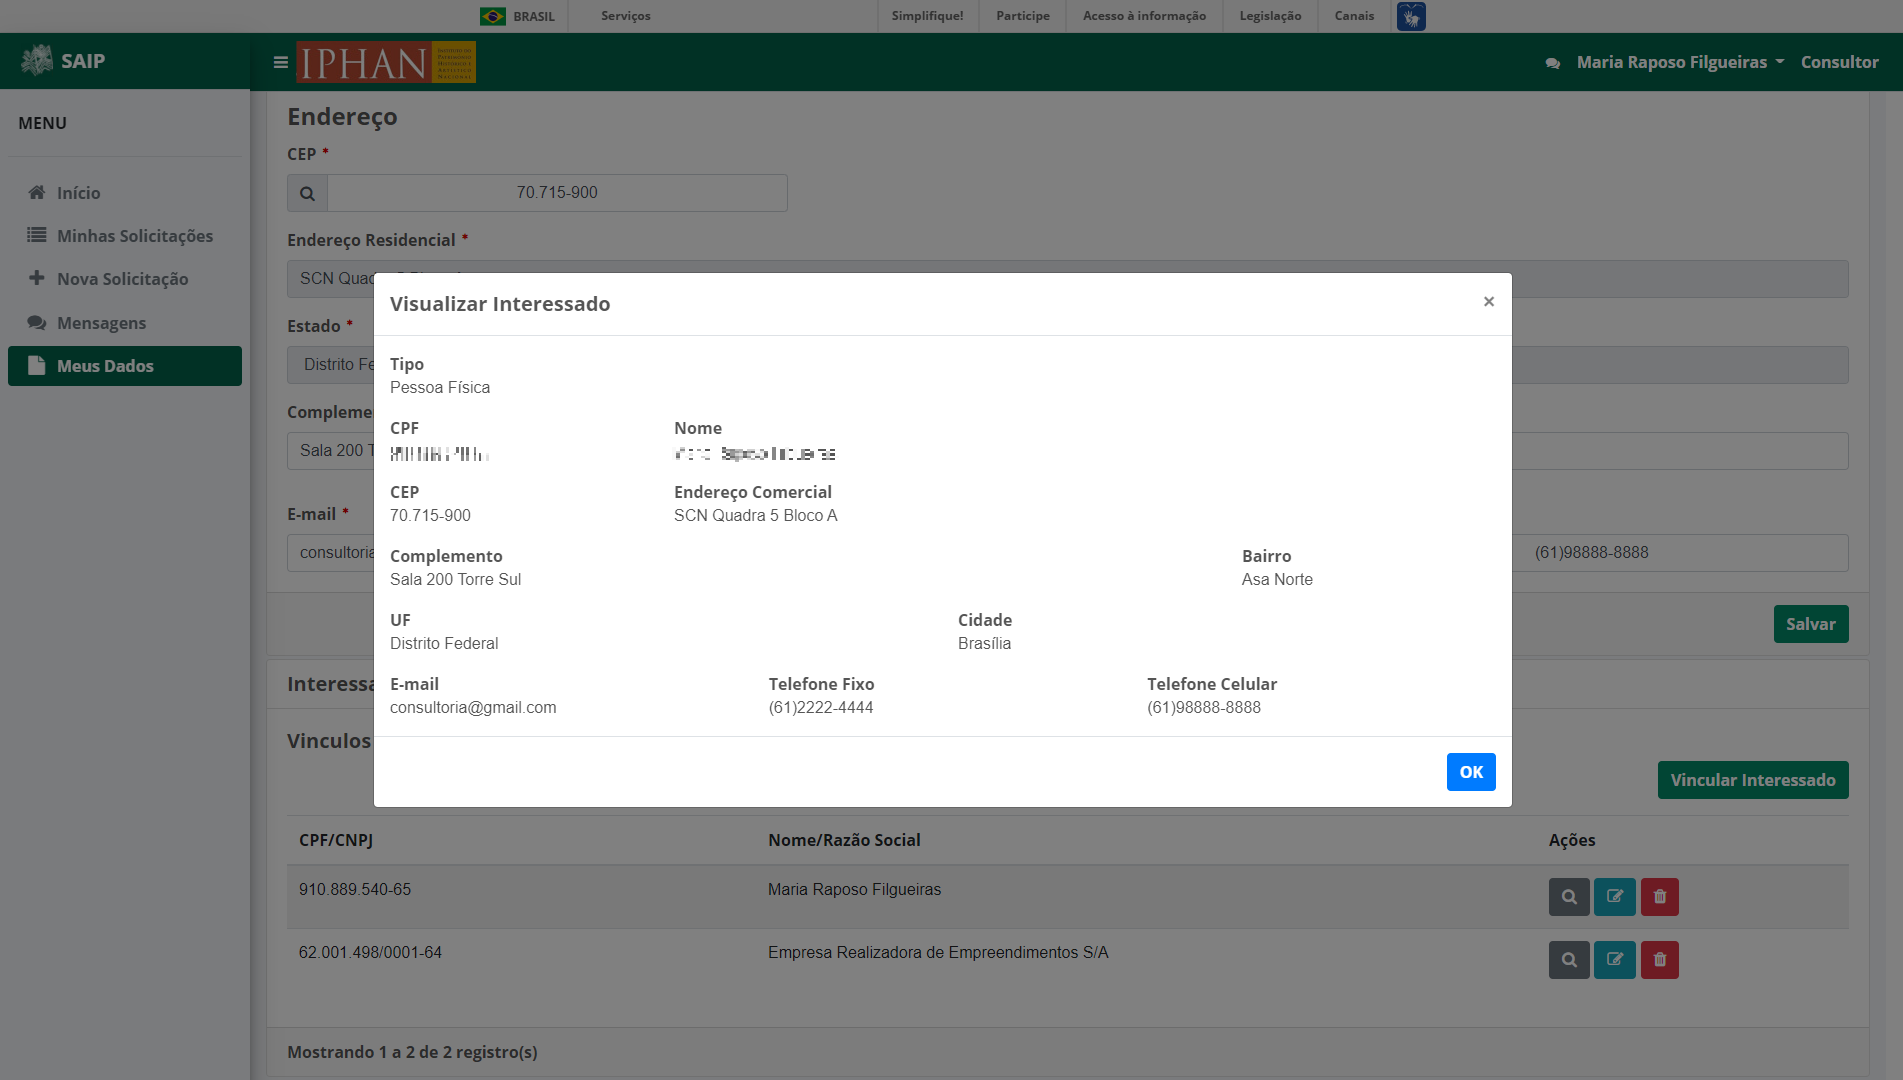Screen dimensions: 1903x1080
Task: Open the accessibility Libras icon
Action: (x=1411, y=16)
